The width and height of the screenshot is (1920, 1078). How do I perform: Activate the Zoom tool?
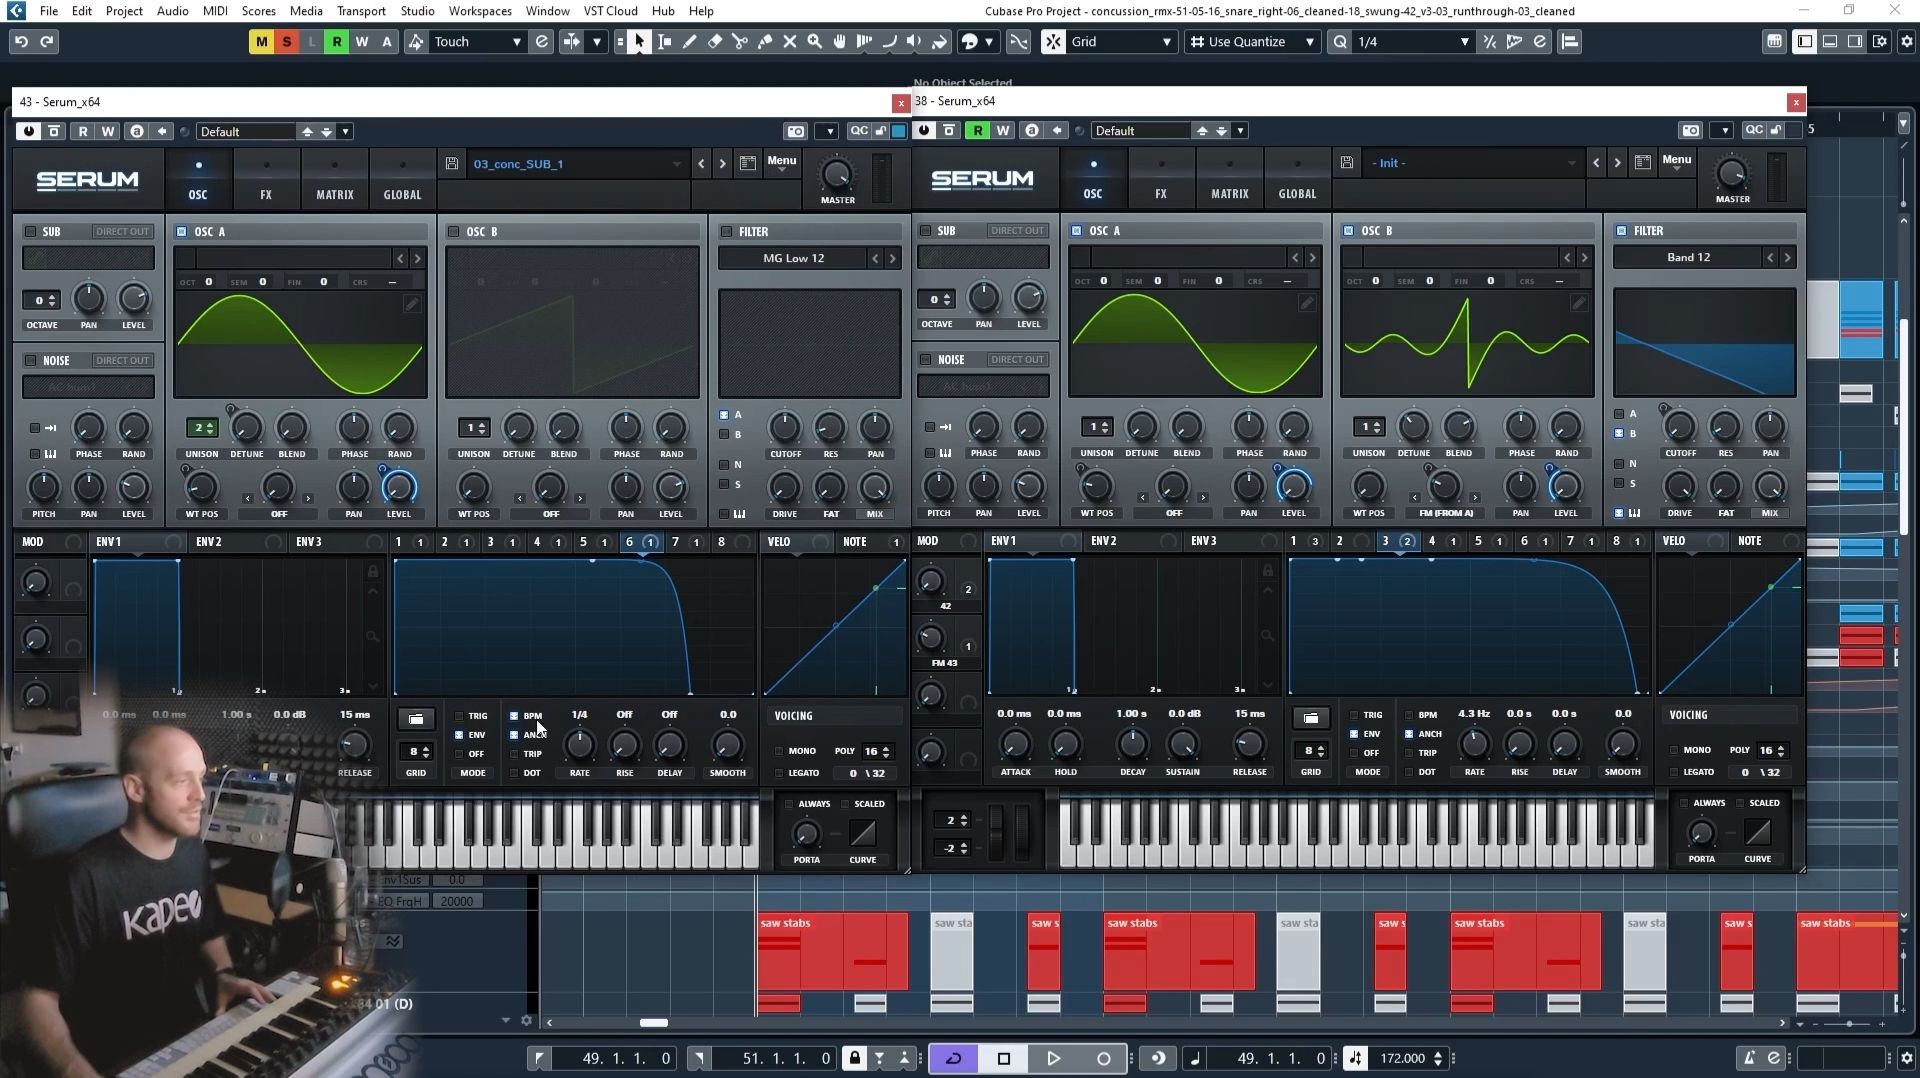[815, 41]
